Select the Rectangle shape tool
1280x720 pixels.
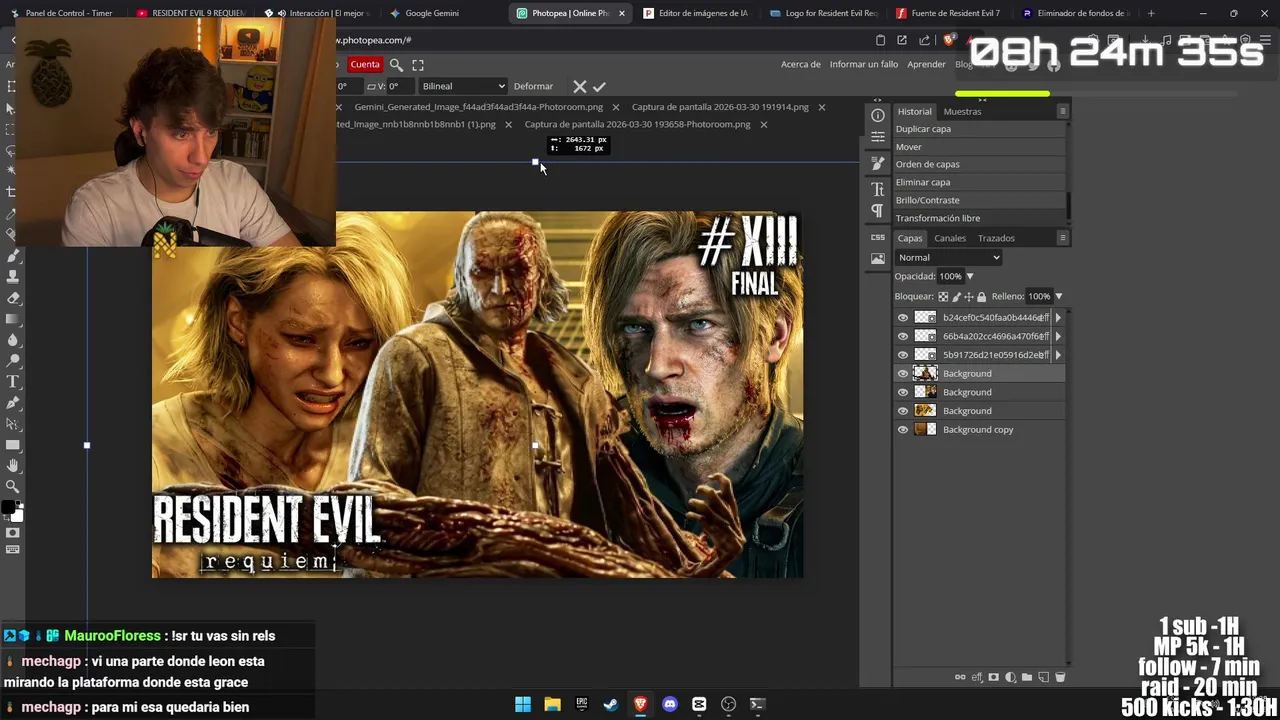coord(12,445)
